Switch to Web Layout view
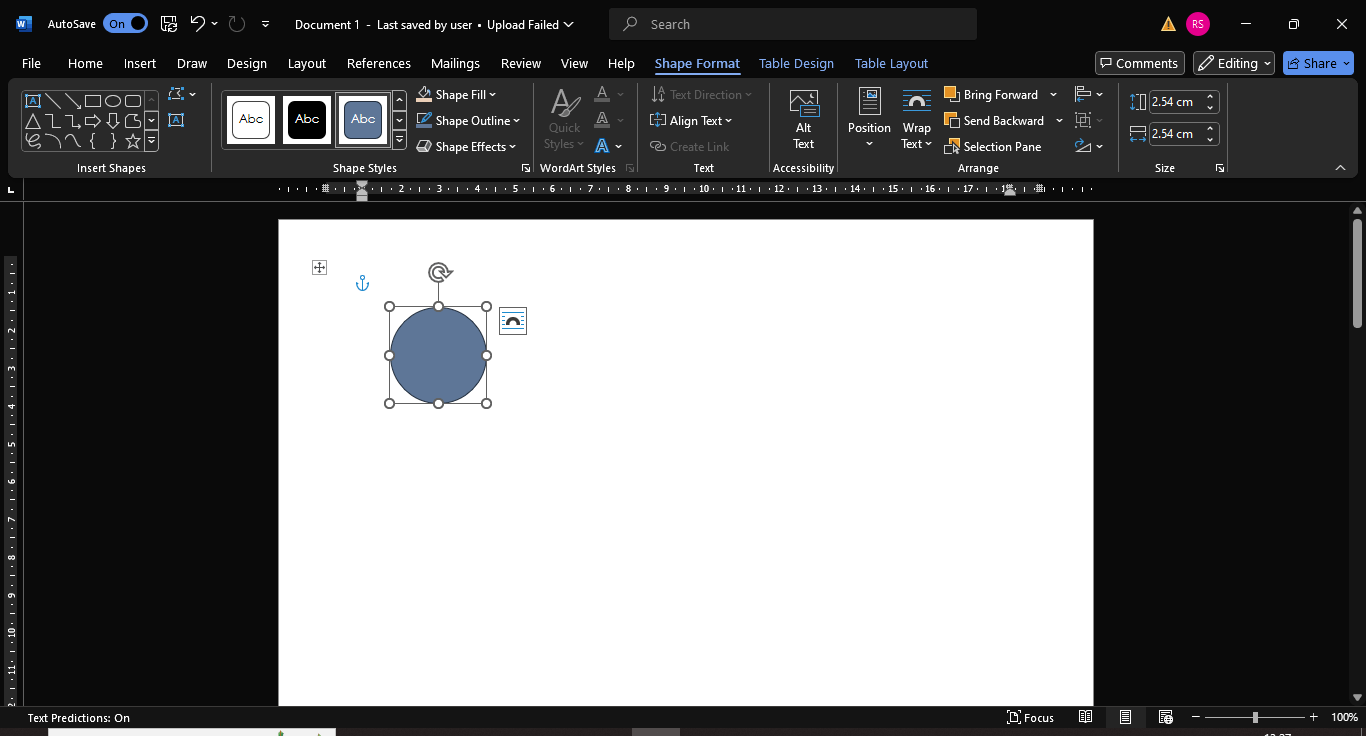This screenshot has width=1366, height=736. pos(1166,717)
